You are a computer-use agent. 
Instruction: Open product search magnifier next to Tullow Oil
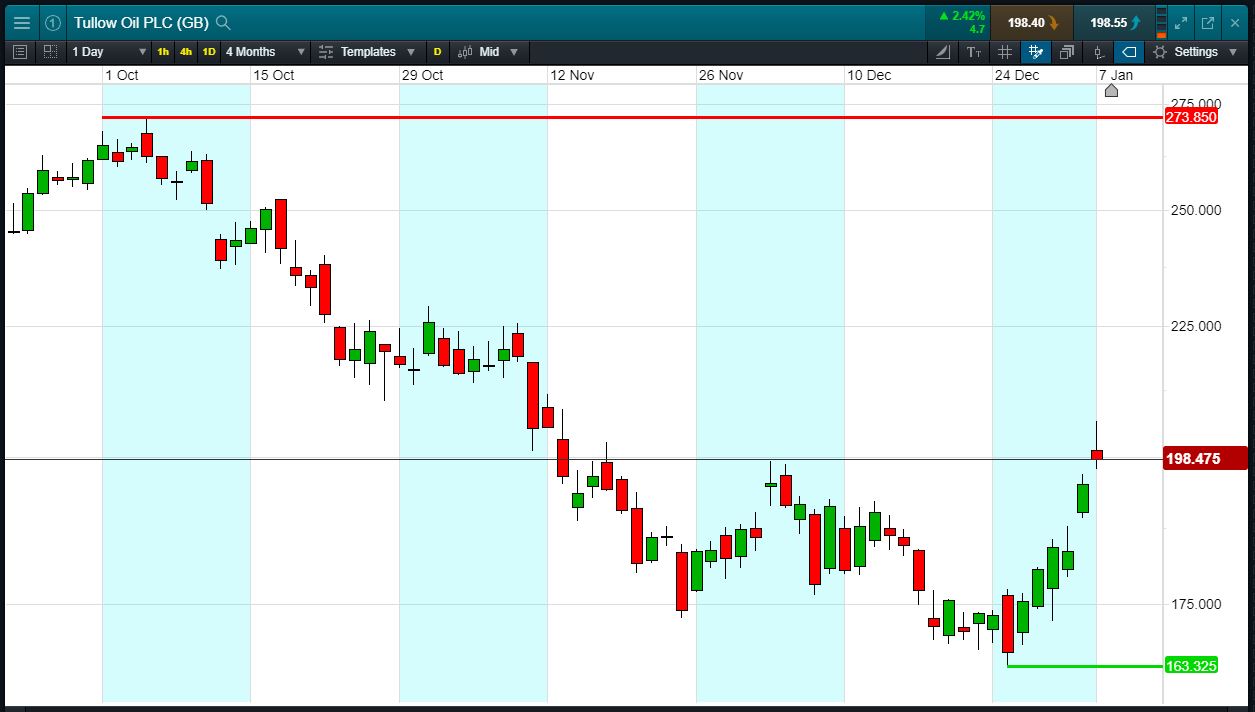223,23
